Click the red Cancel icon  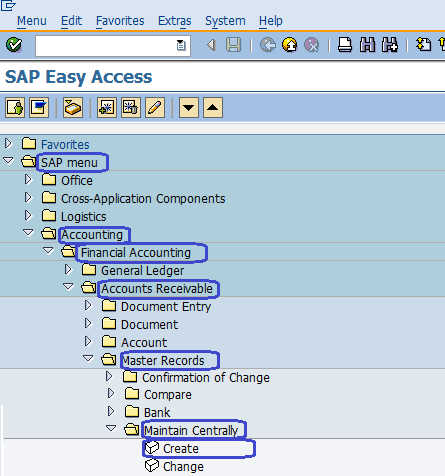point(312,45)
